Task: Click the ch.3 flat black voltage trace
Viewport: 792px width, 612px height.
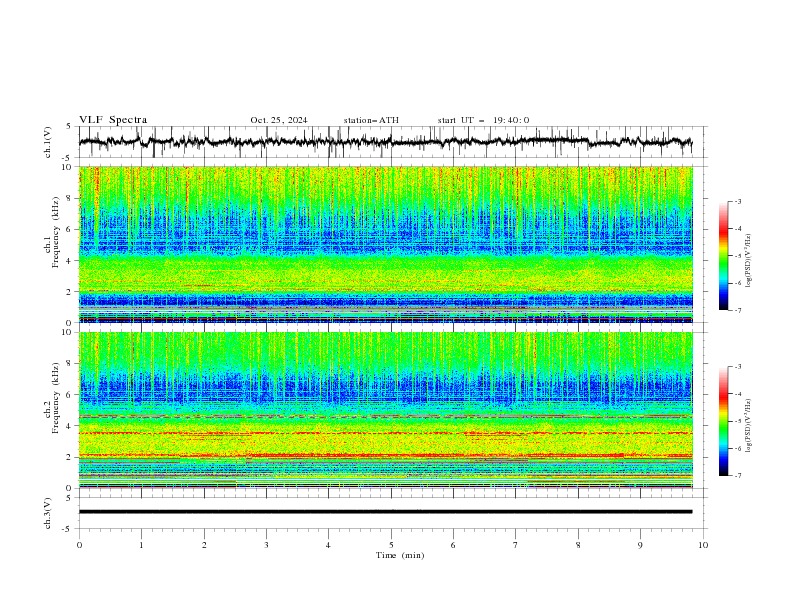Action: tap(385, 512)
